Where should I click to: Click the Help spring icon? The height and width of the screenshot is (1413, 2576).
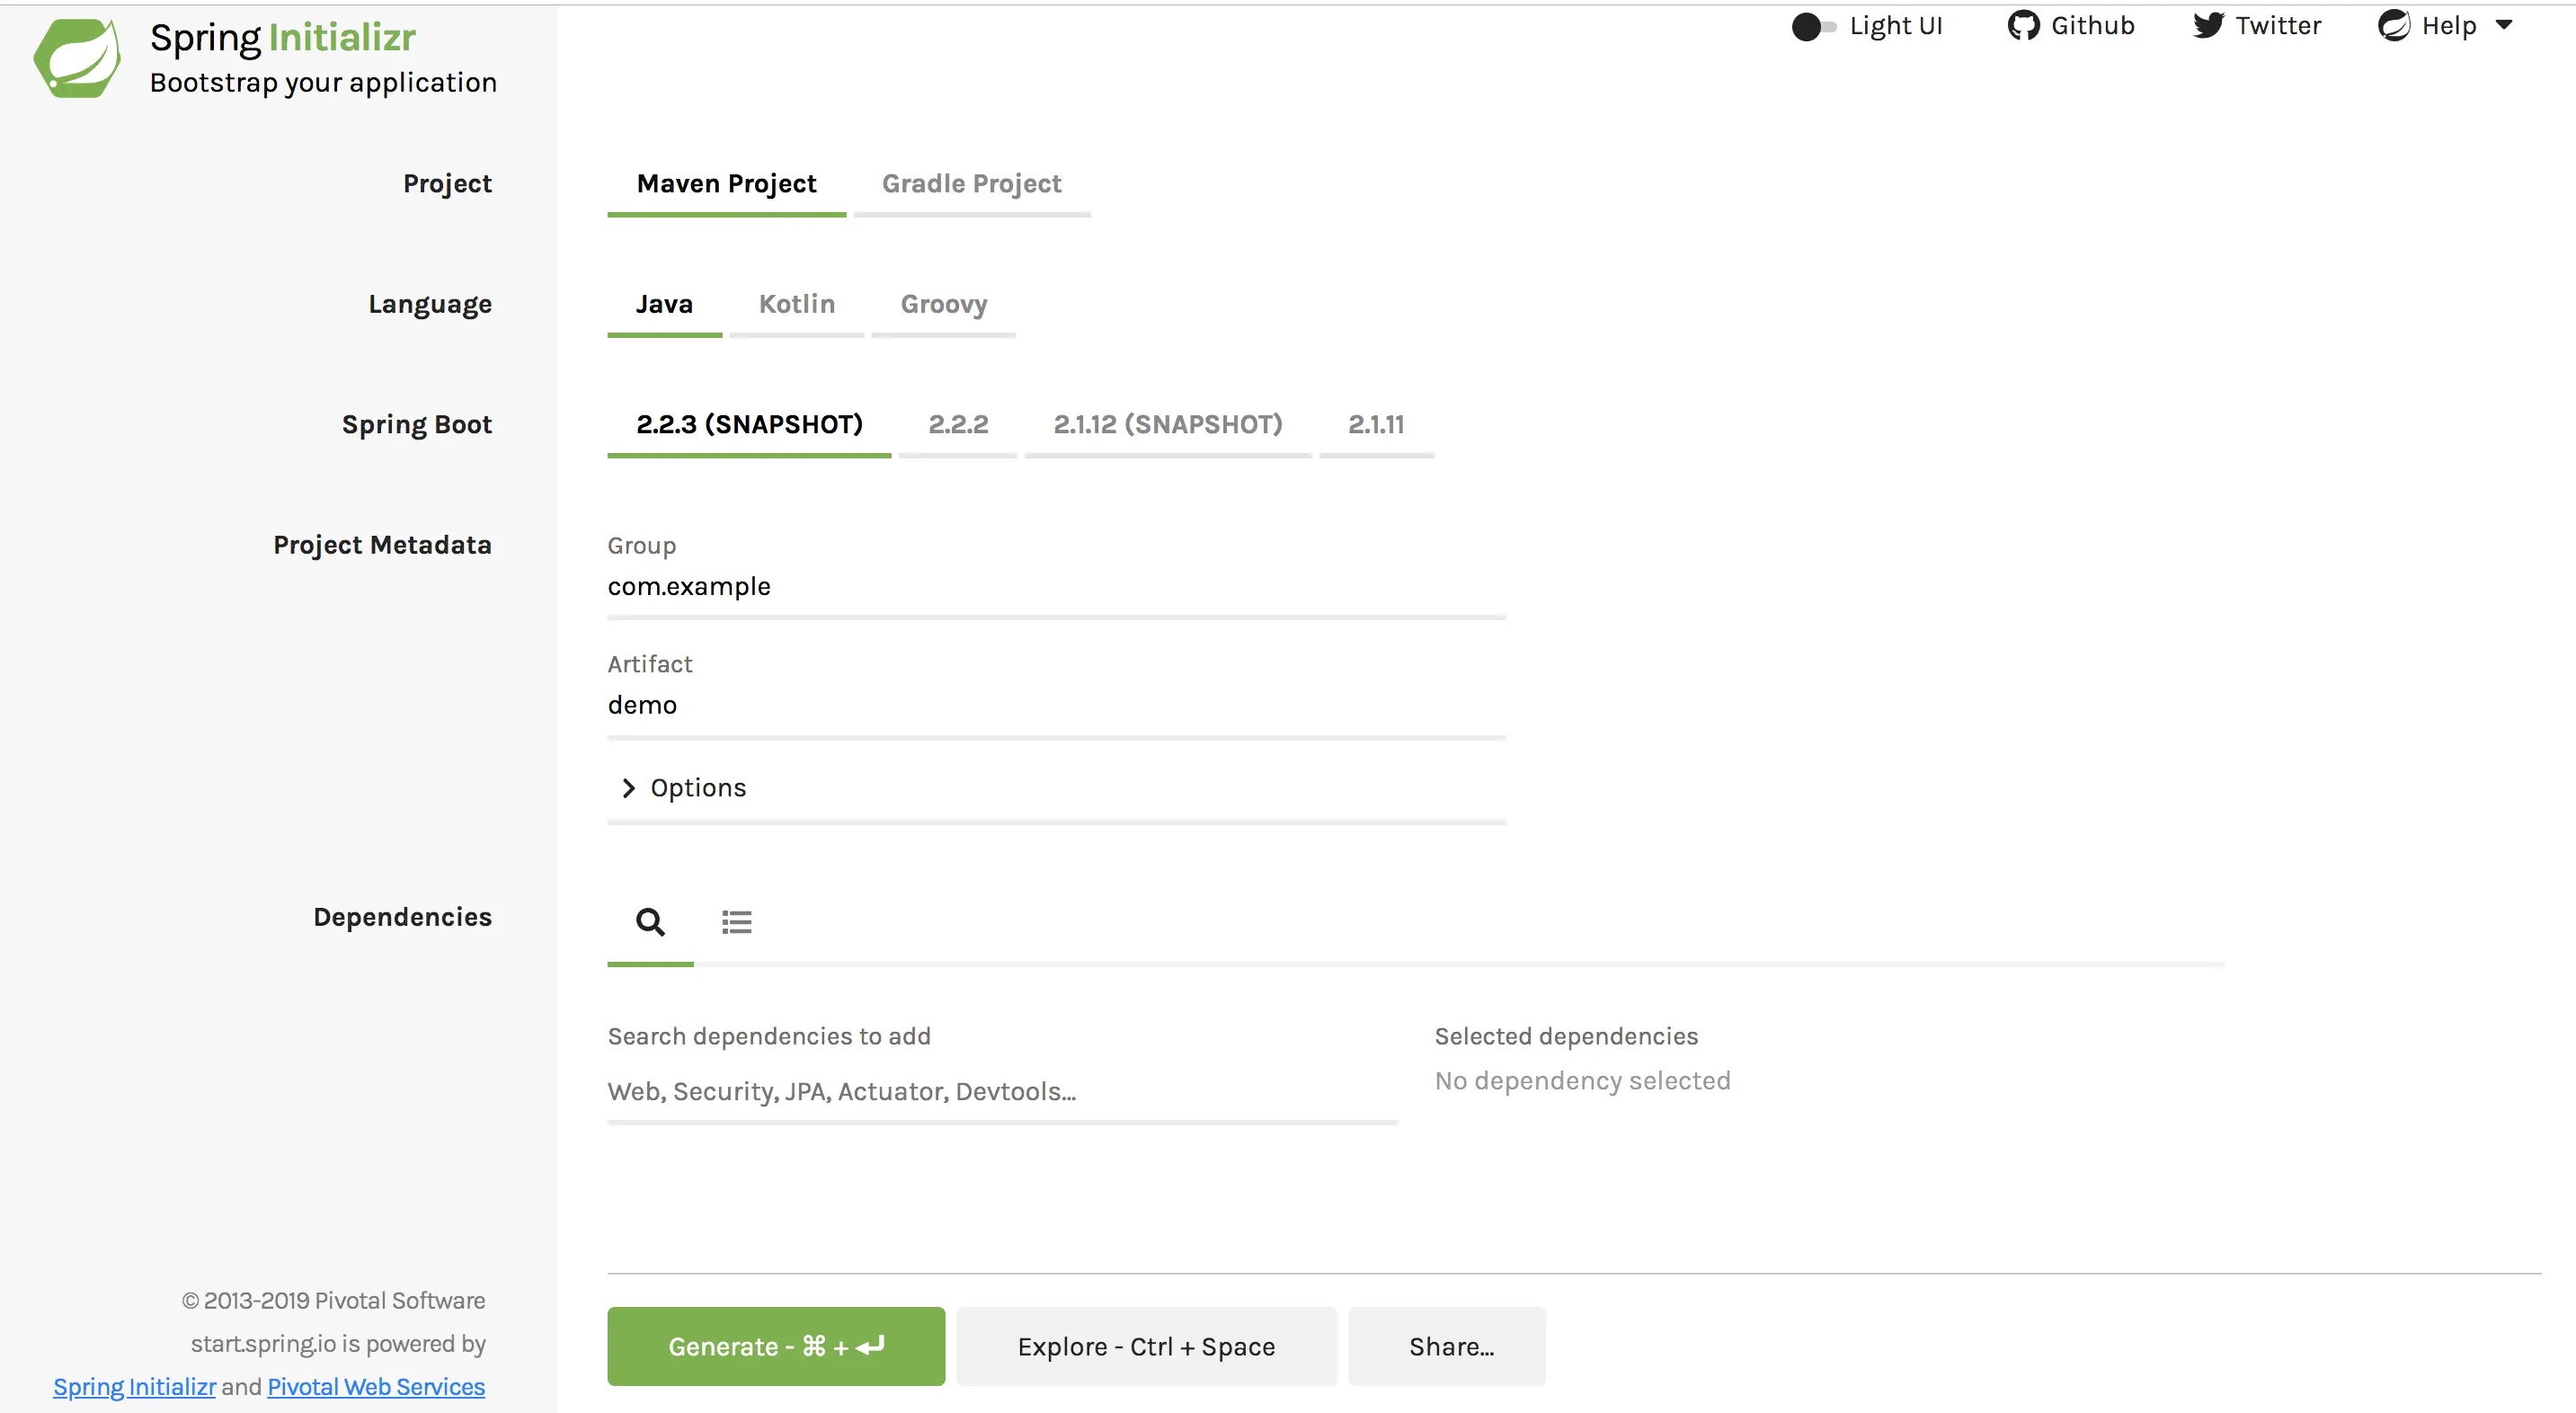point(2394,26)
